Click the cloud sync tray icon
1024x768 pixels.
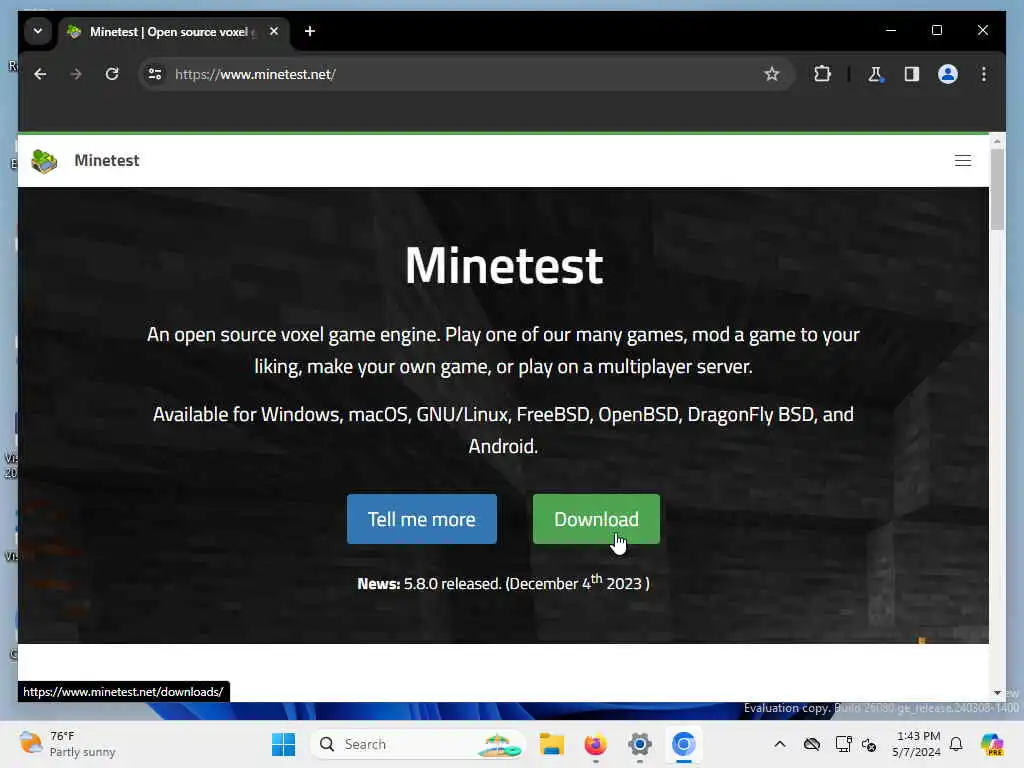(x=812, y=744)
